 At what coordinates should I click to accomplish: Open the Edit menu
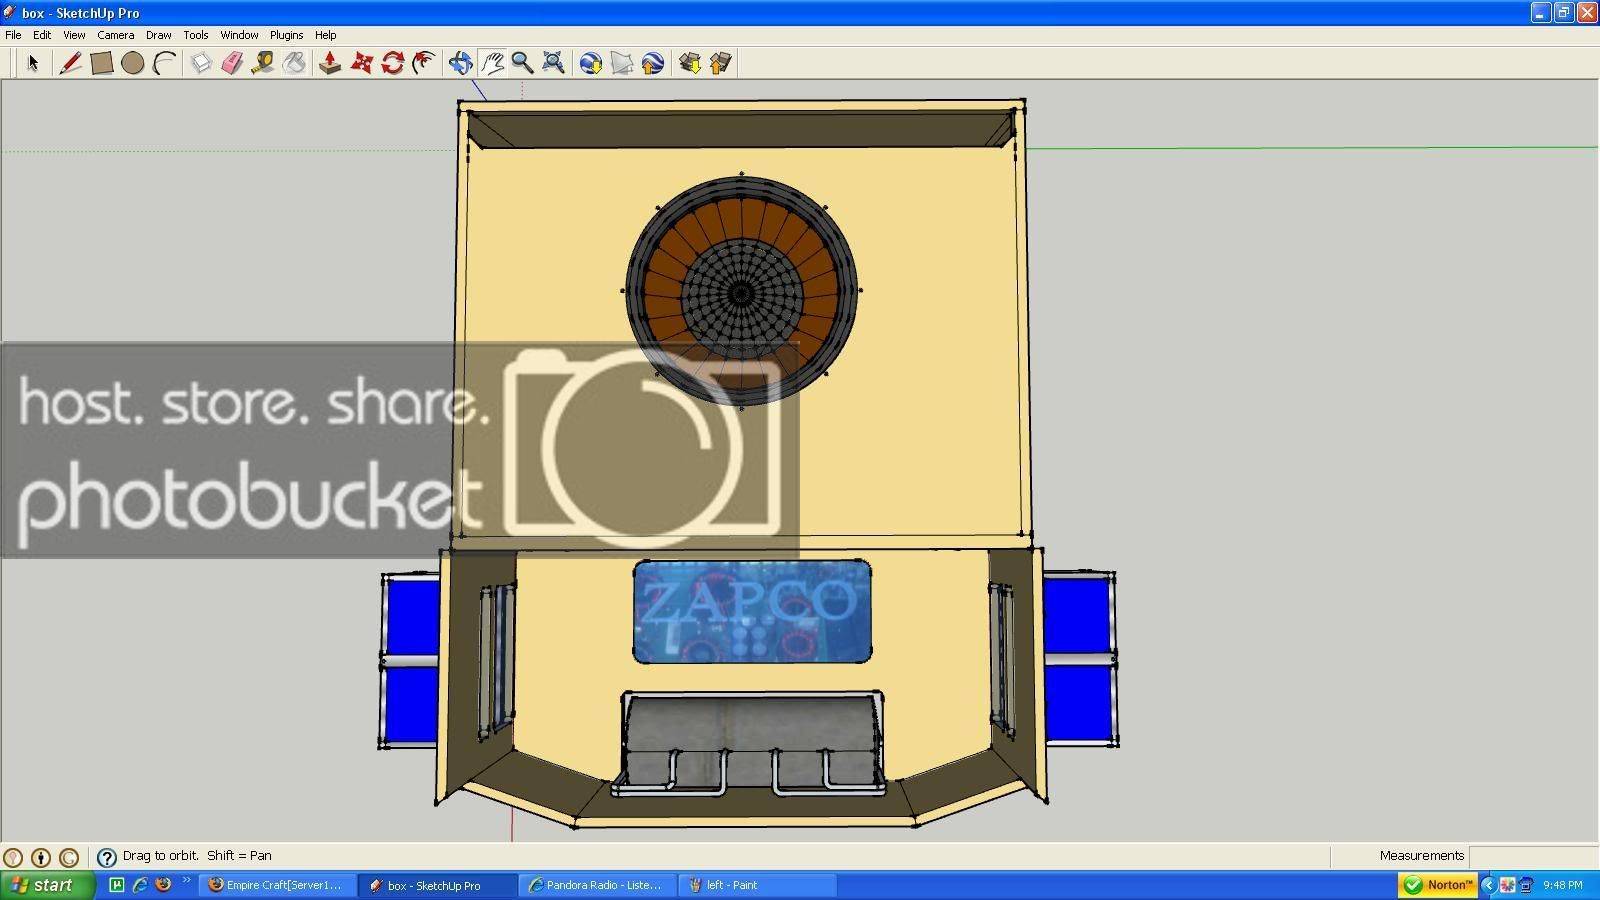point(42,35)
